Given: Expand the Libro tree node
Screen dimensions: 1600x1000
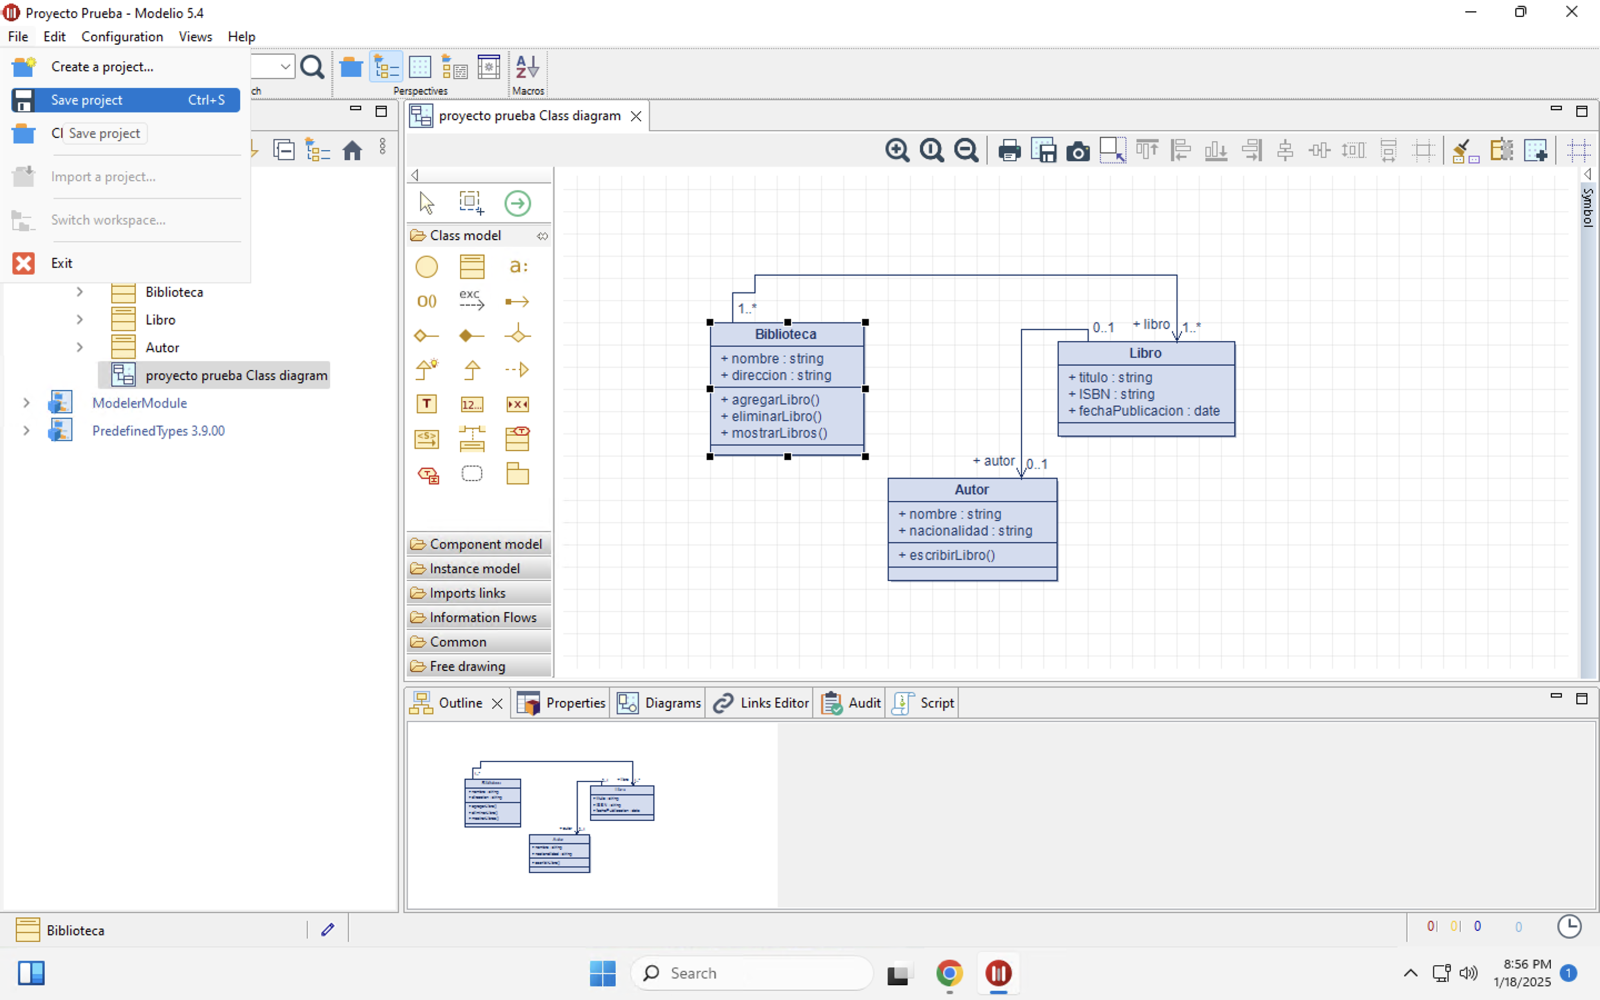Looking at the screenshot, I should tap(80, 320).
